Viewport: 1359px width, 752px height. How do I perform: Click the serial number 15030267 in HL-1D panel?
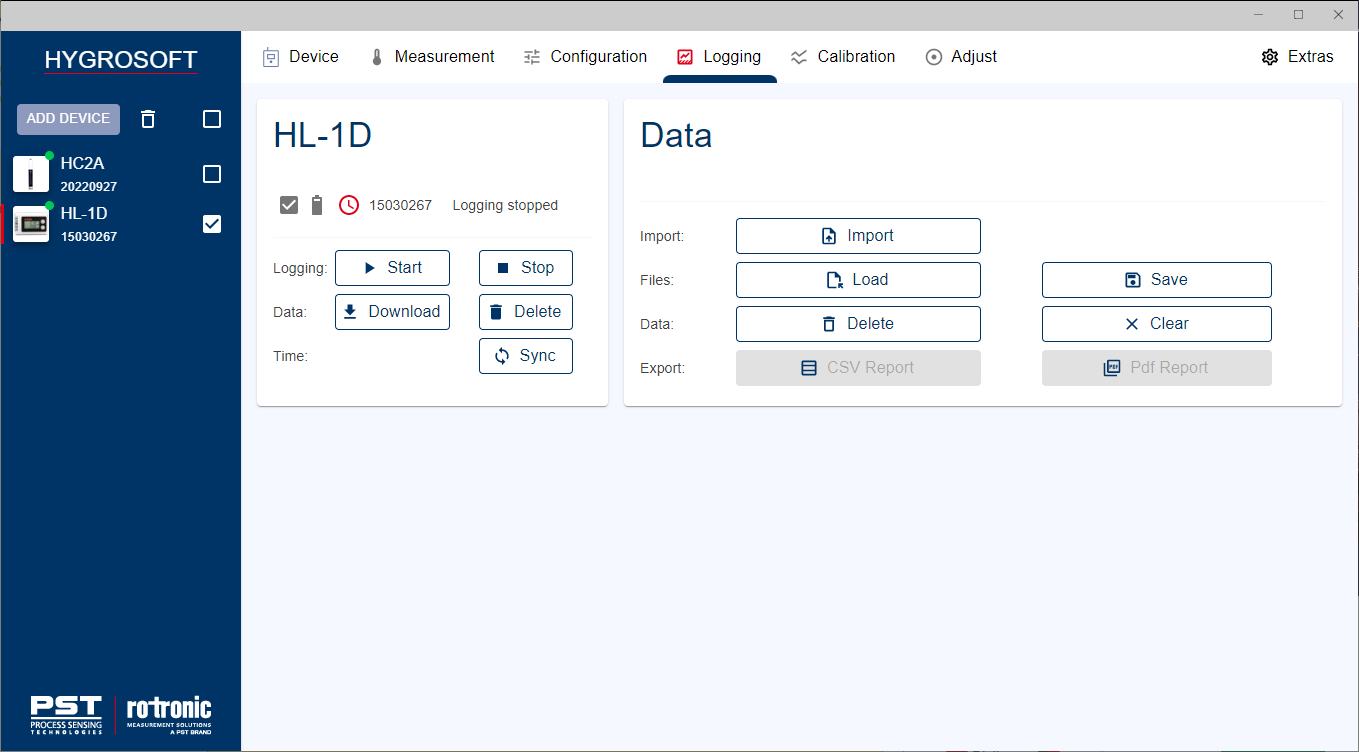pyautogui.click(x=400, y=205)
